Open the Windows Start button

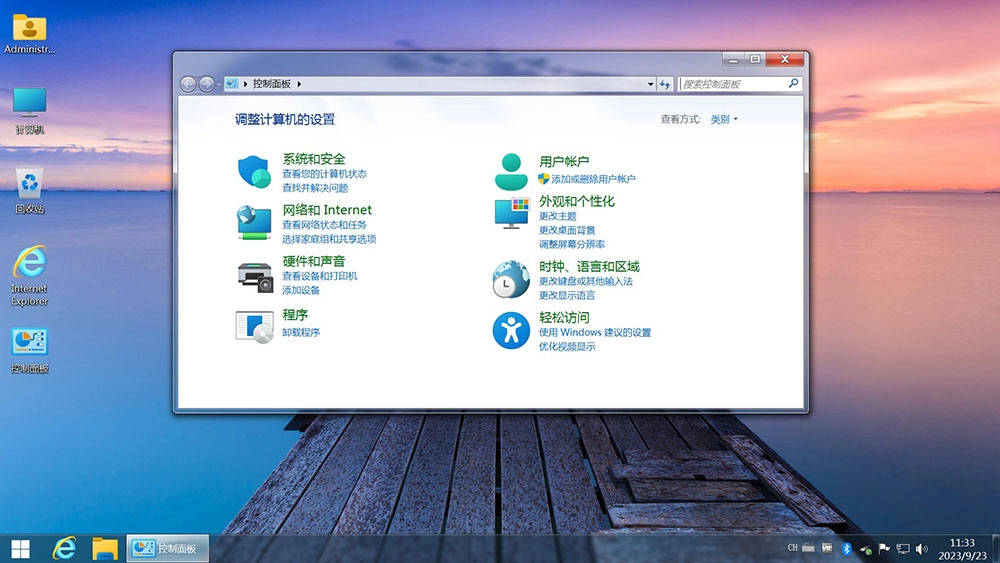[20, 548]
